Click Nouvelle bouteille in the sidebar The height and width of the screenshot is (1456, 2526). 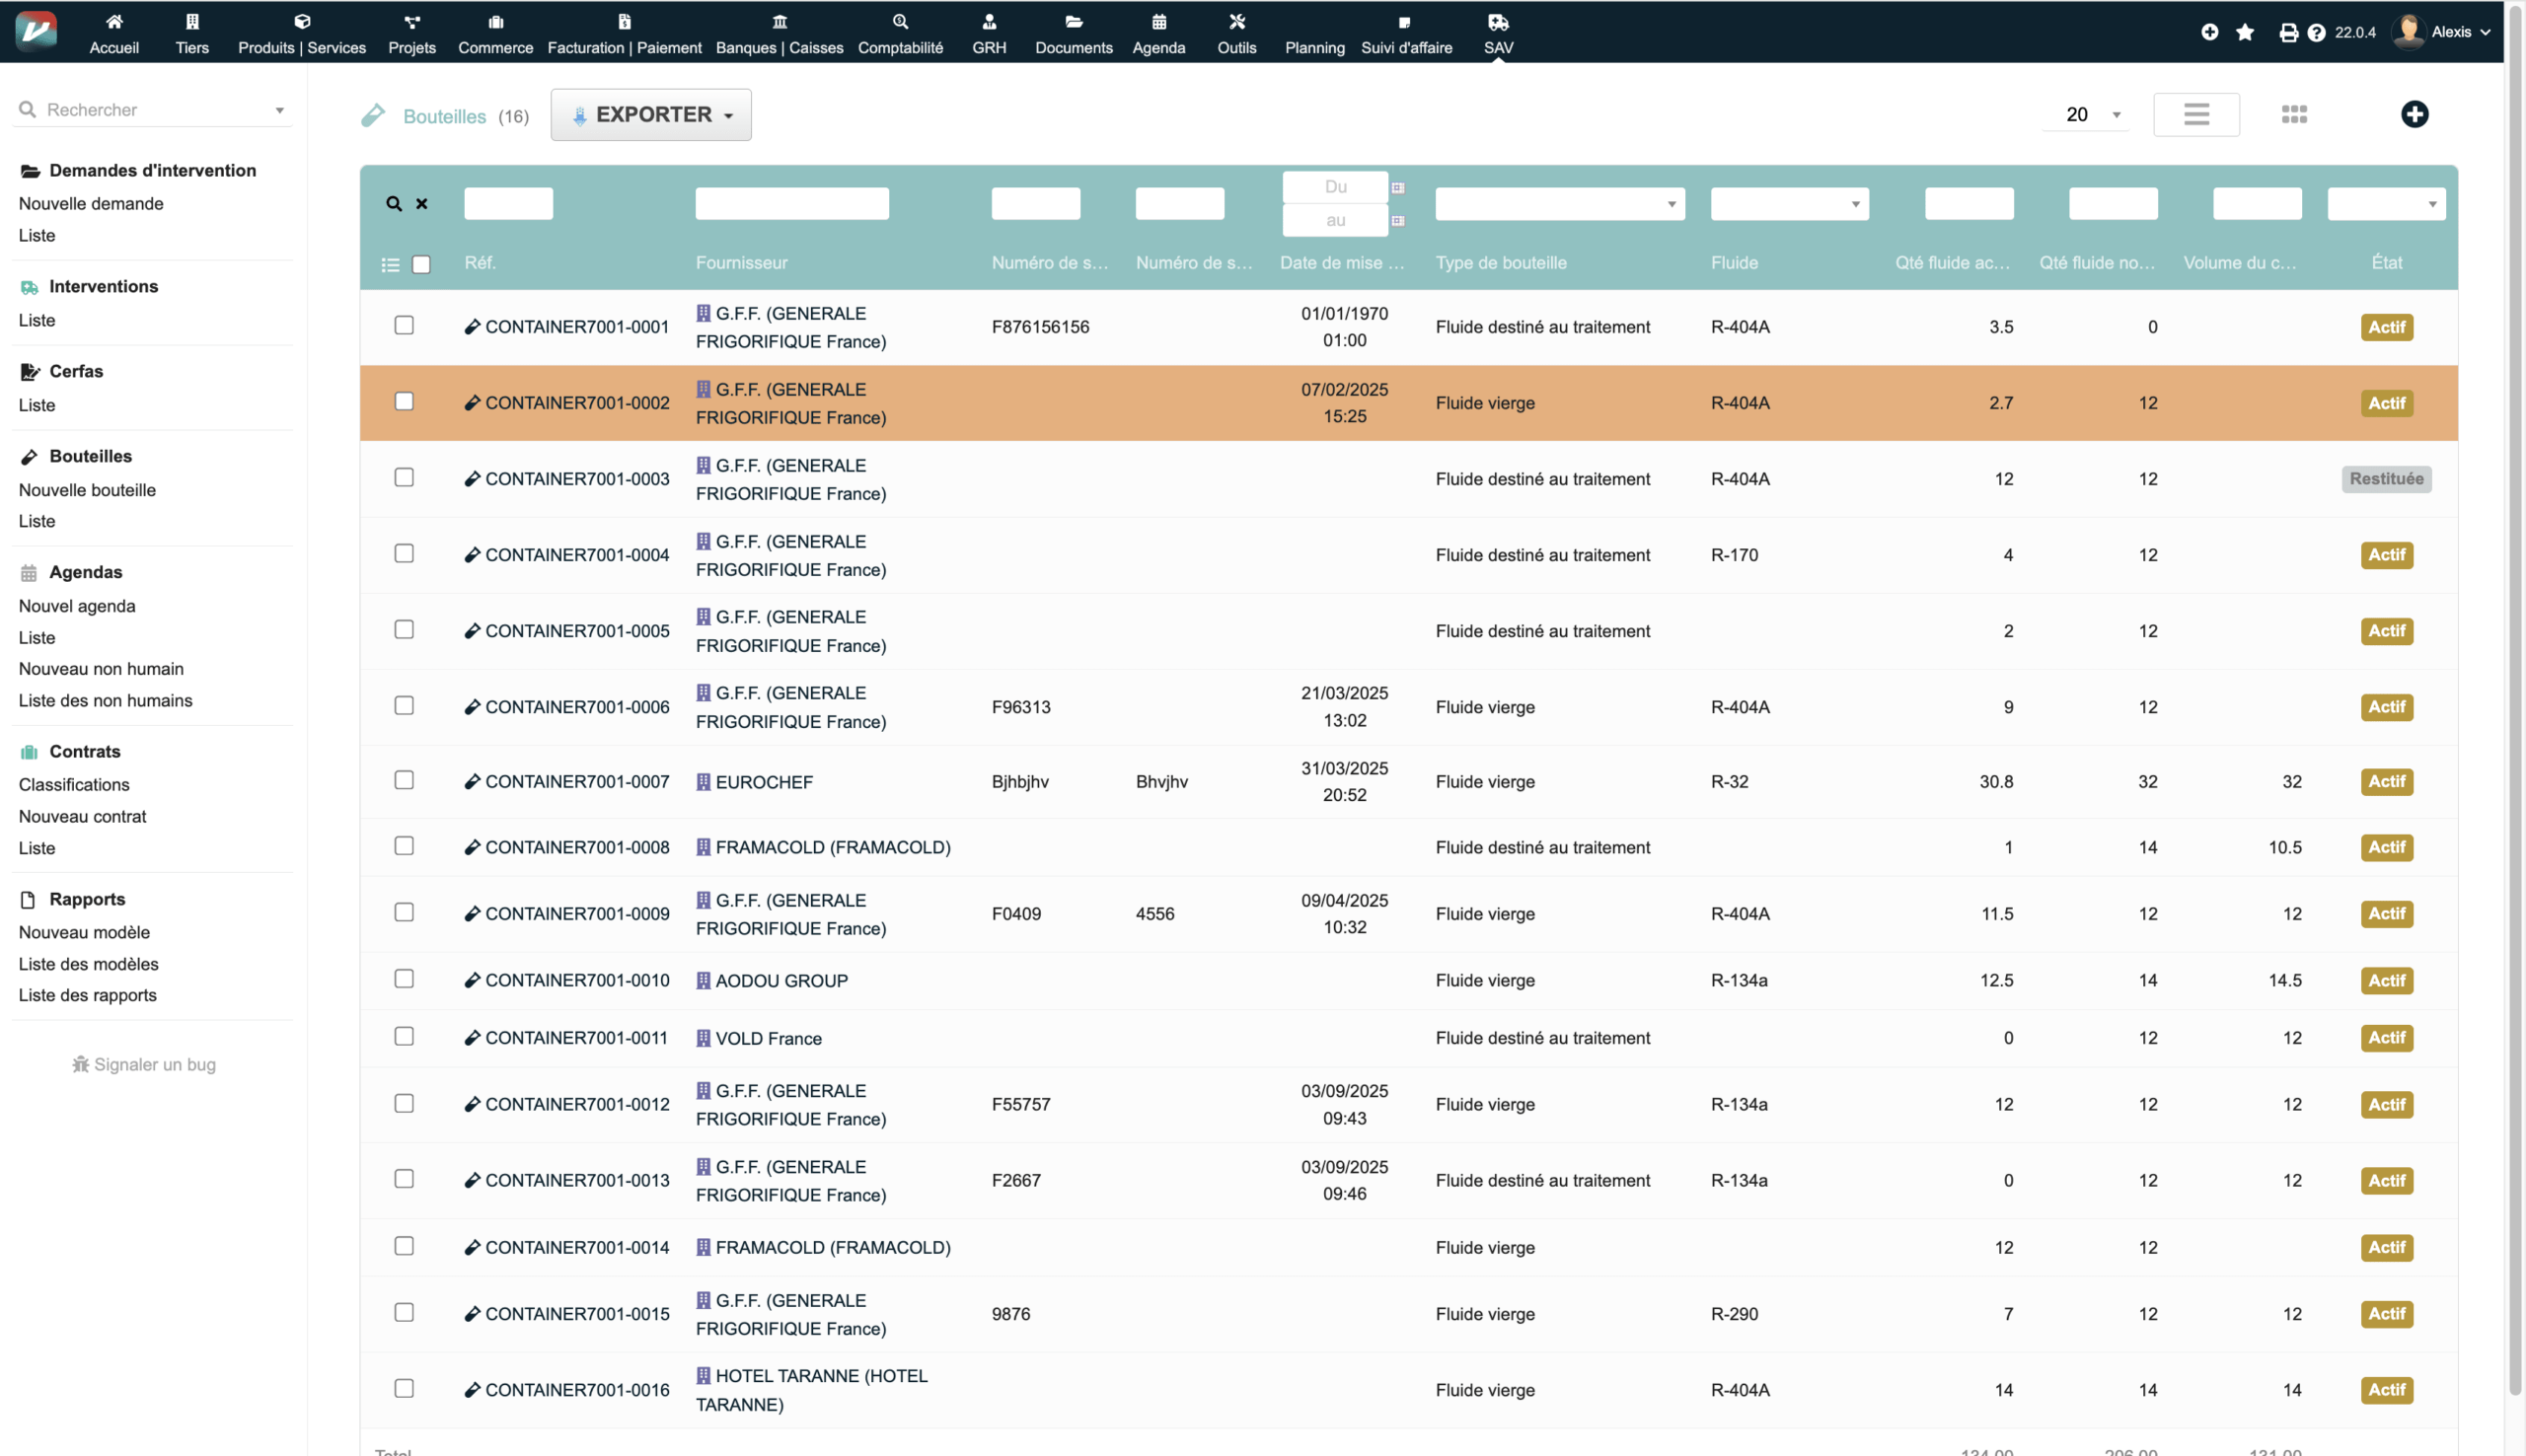tap(87, 490)
